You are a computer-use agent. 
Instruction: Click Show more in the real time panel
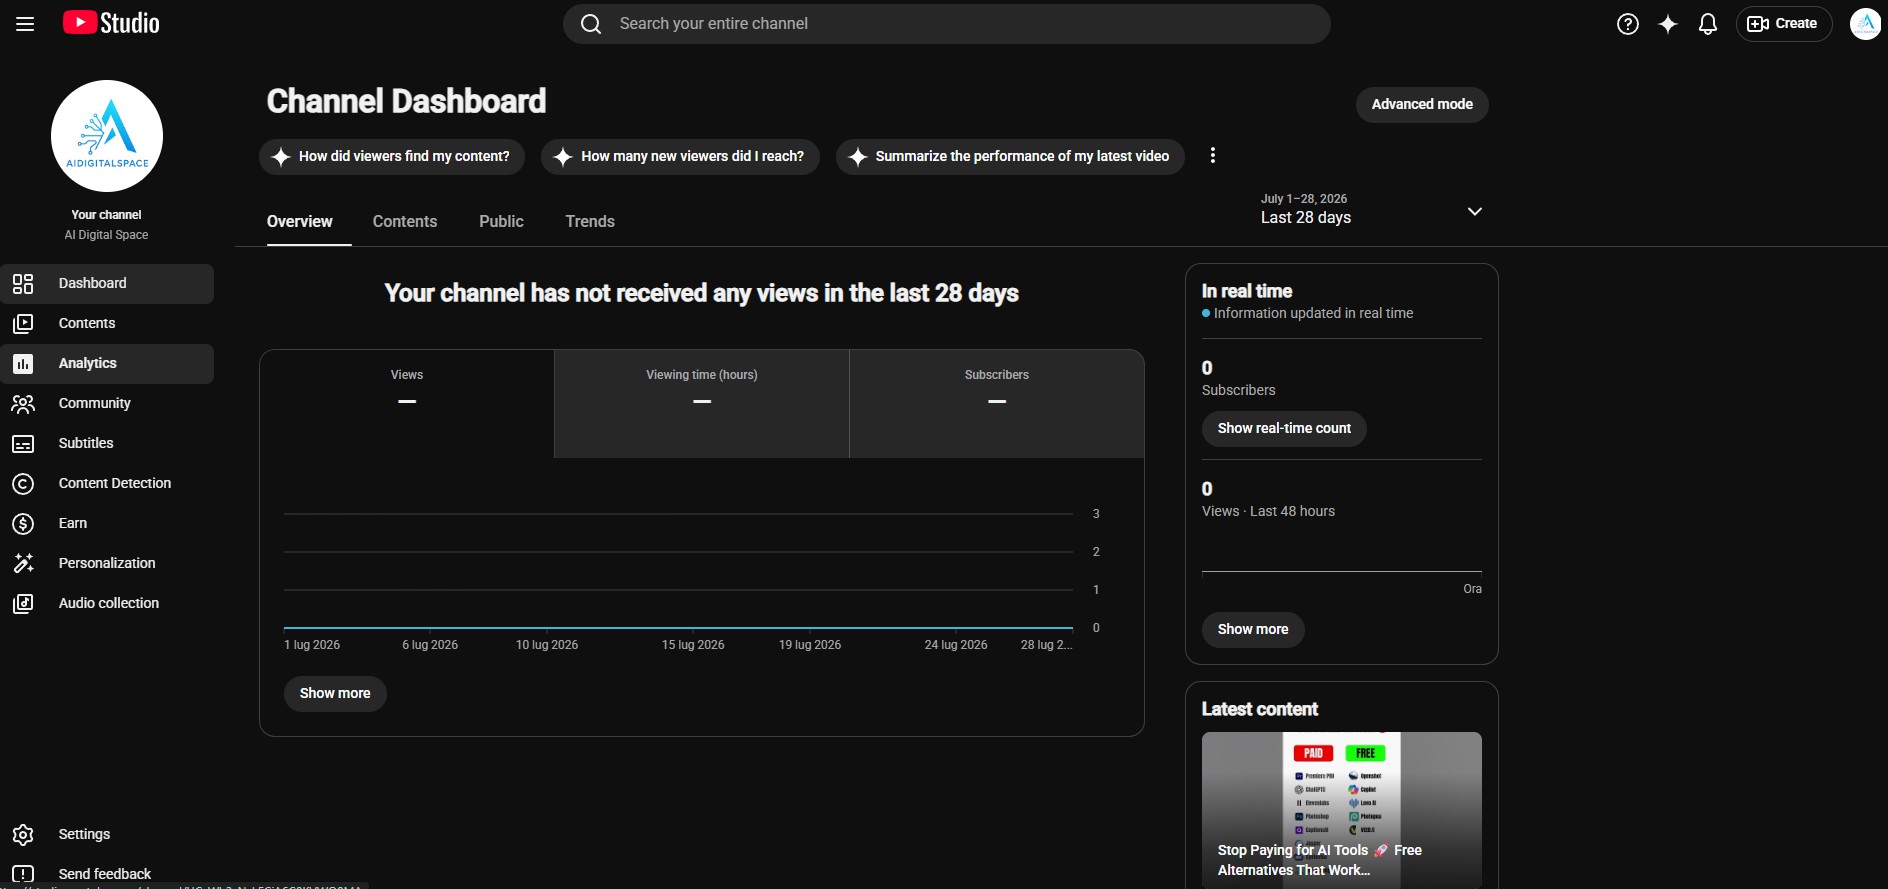click(x=1253, y=630)
